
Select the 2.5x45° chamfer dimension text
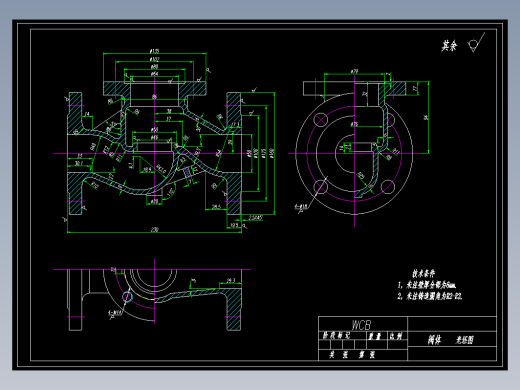coord(256,218)
